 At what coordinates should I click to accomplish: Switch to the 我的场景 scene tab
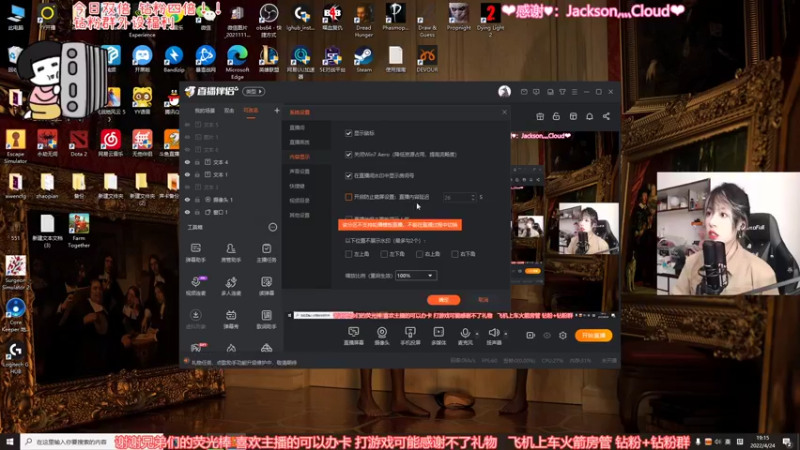[205, 111]
